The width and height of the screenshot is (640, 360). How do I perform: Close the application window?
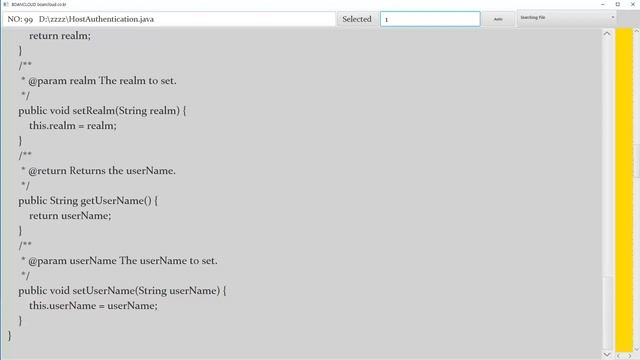pos(633,4)
